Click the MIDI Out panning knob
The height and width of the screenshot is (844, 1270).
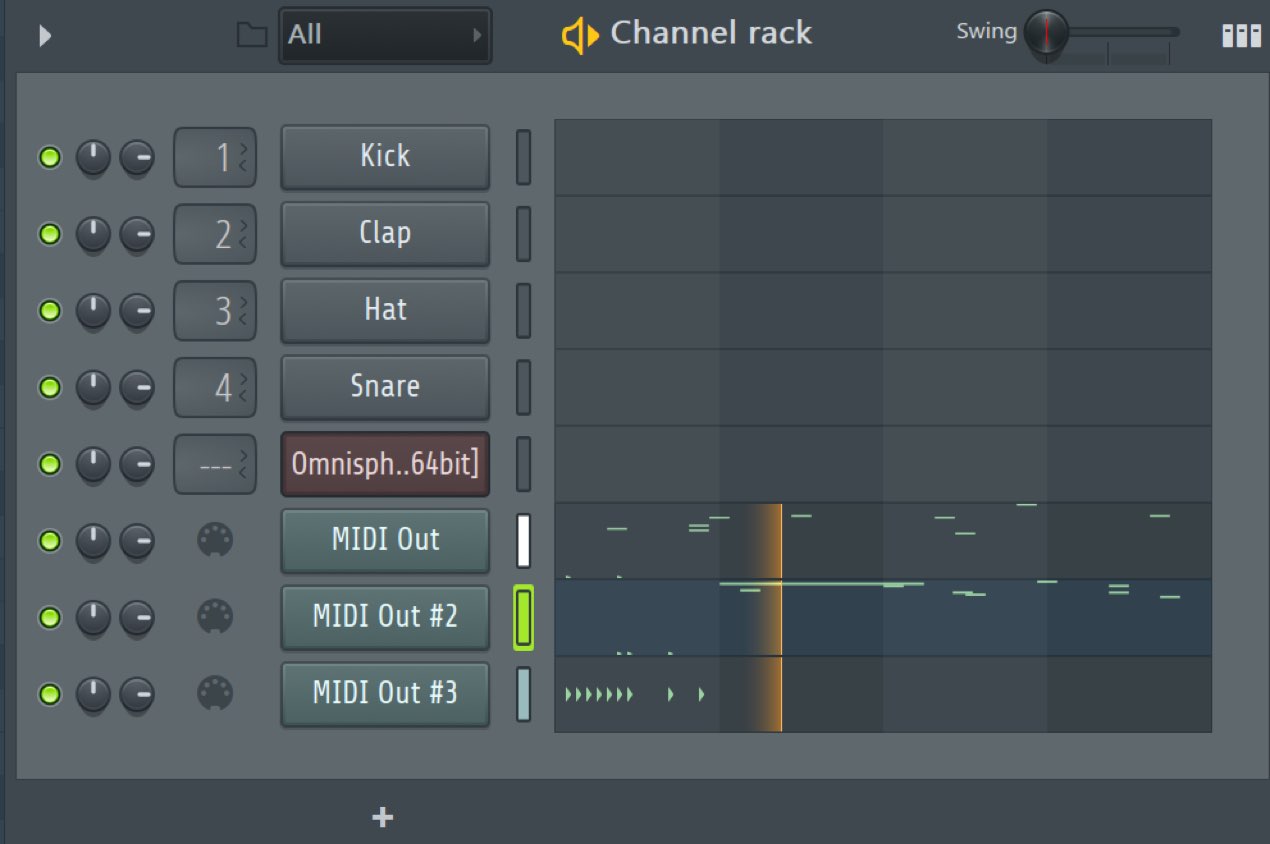tap(93, 541)
